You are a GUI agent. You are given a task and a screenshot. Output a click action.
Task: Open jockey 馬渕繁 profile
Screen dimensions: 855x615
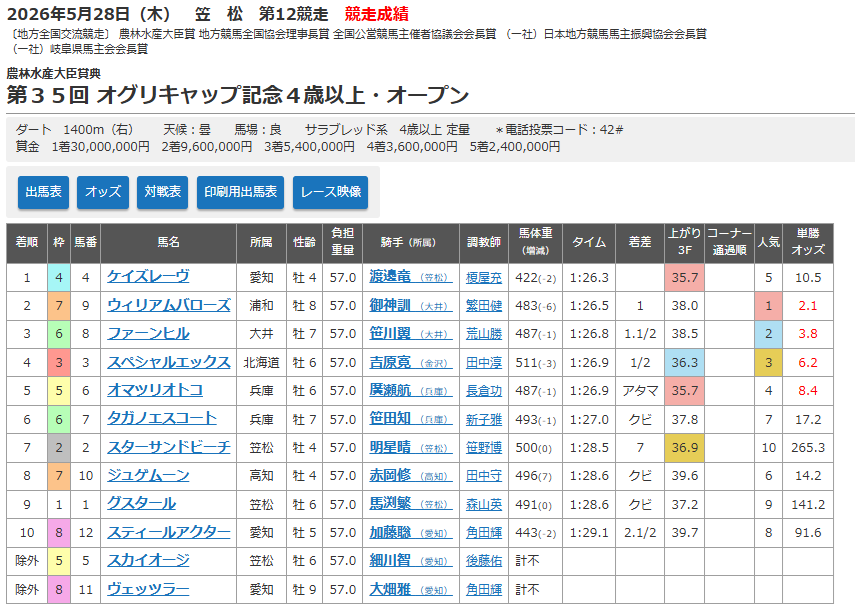tap(411, 504)
